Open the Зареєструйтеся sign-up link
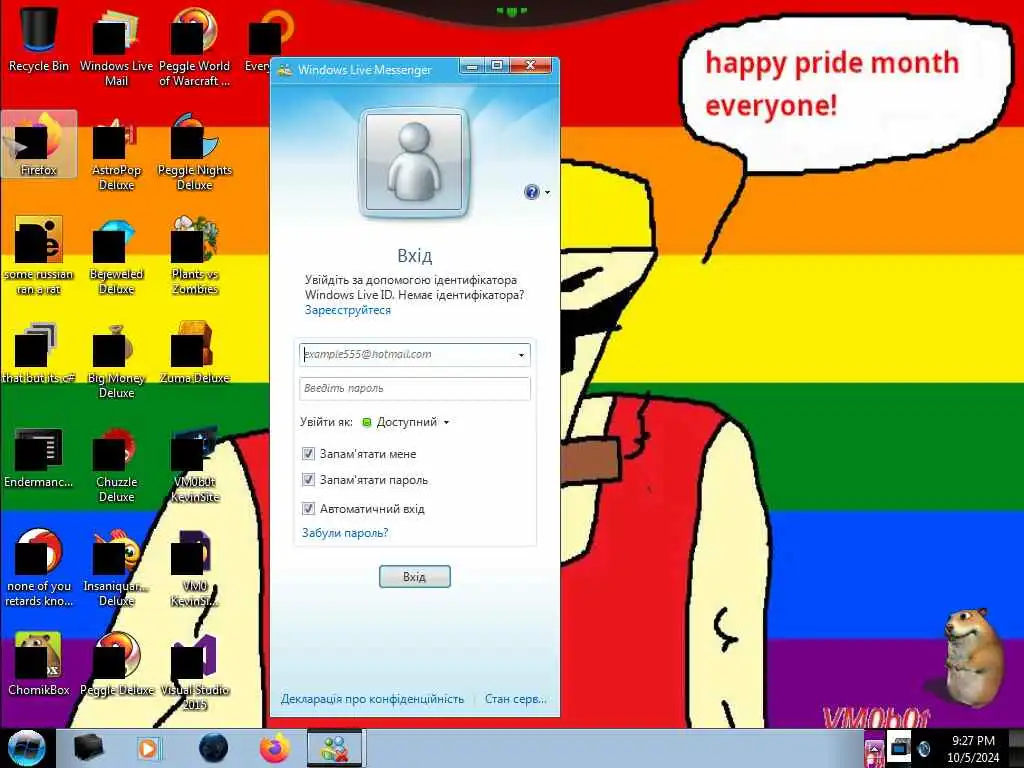 tap(347, 310)
